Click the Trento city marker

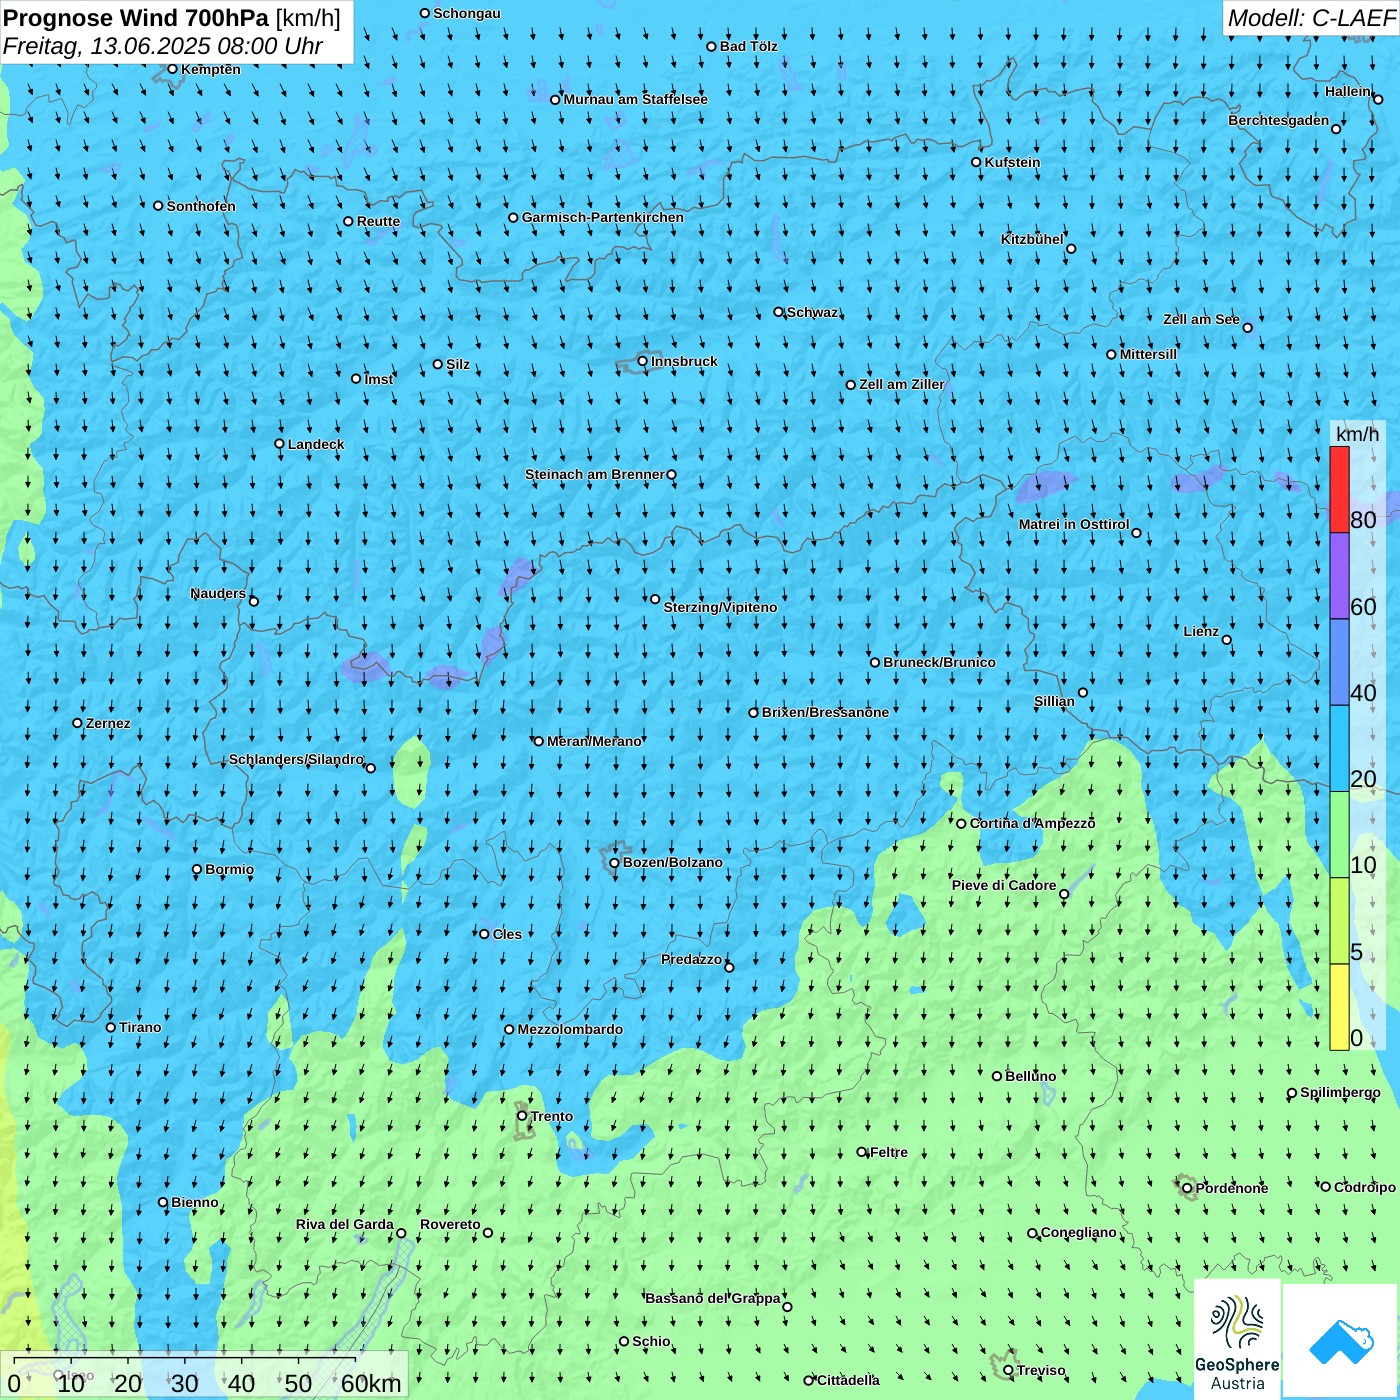tap(522, 1116)
